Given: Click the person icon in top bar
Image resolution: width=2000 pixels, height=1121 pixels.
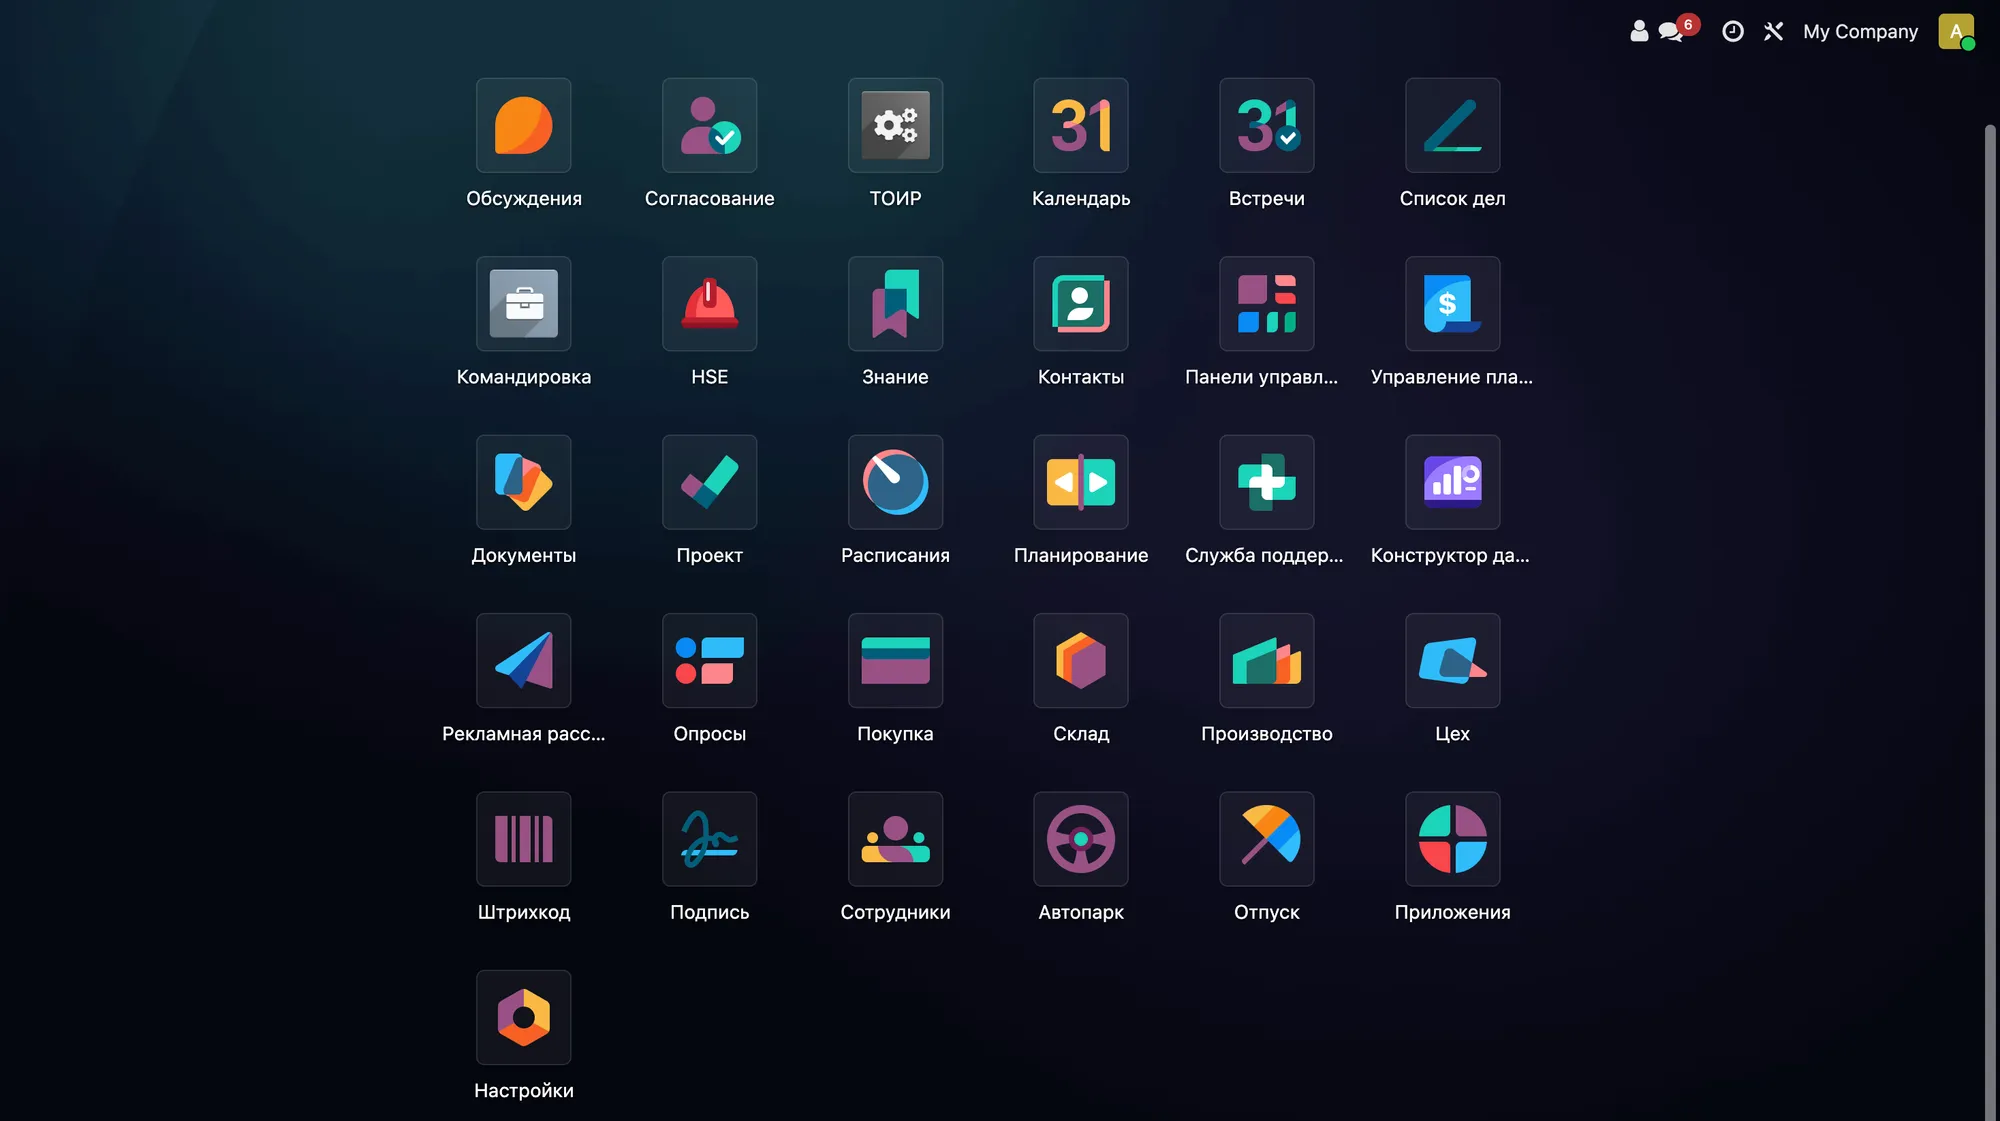Looking at the screenshot, I should pos(1639,31).
